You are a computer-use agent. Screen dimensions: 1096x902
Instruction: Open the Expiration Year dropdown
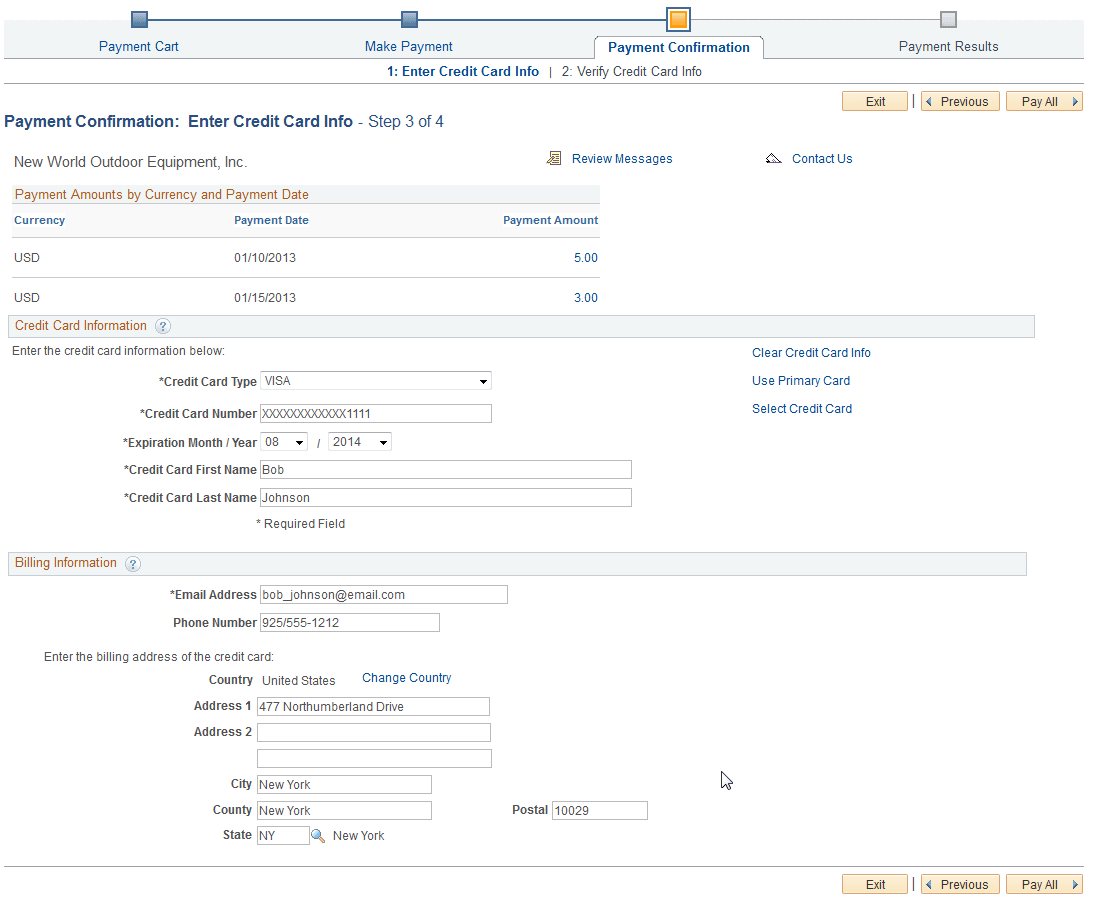tap(381, 441)
